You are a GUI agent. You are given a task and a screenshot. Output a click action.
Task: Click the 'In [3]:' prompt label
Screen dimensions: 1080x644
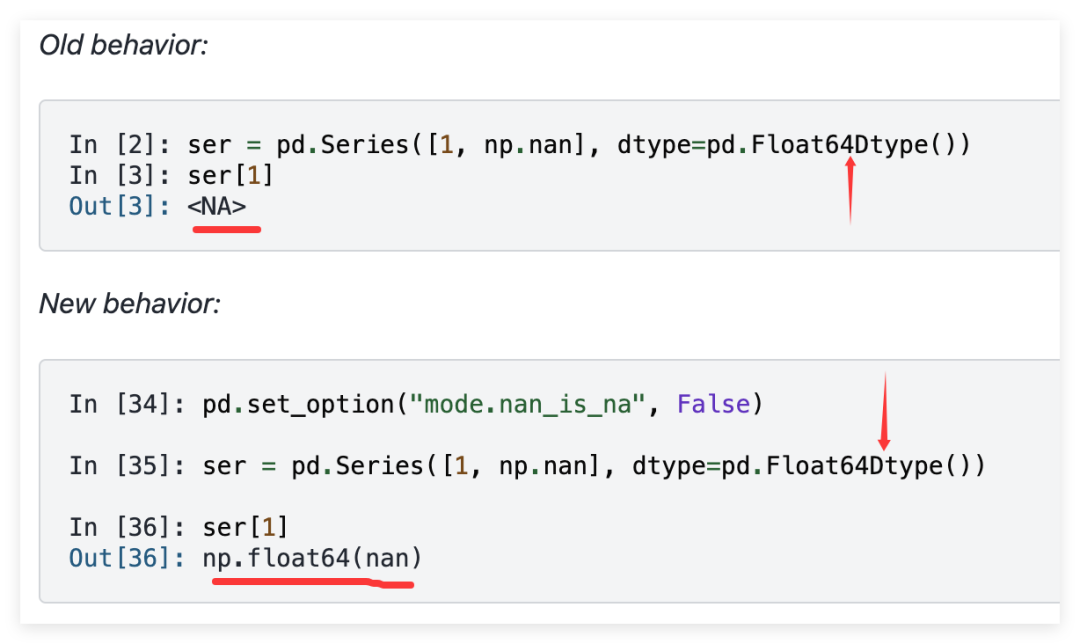120,176
